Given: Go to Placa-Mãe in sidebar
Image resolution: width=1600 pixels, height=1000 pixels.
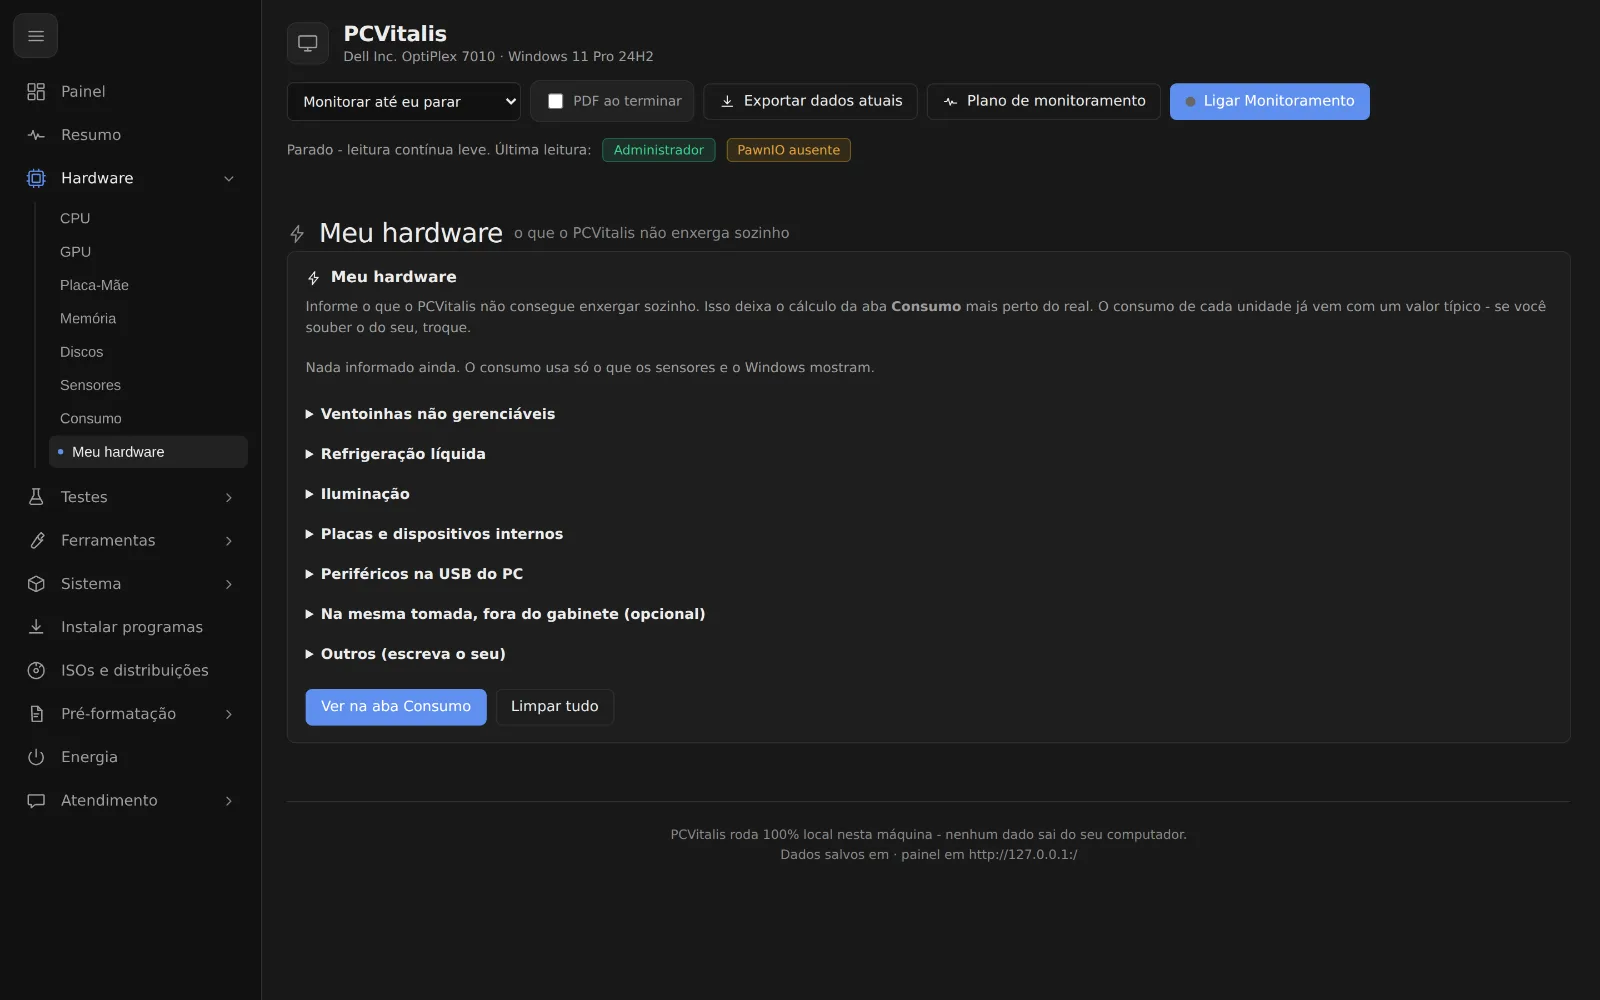Looking at the screenshot, I should coord(148,285).
